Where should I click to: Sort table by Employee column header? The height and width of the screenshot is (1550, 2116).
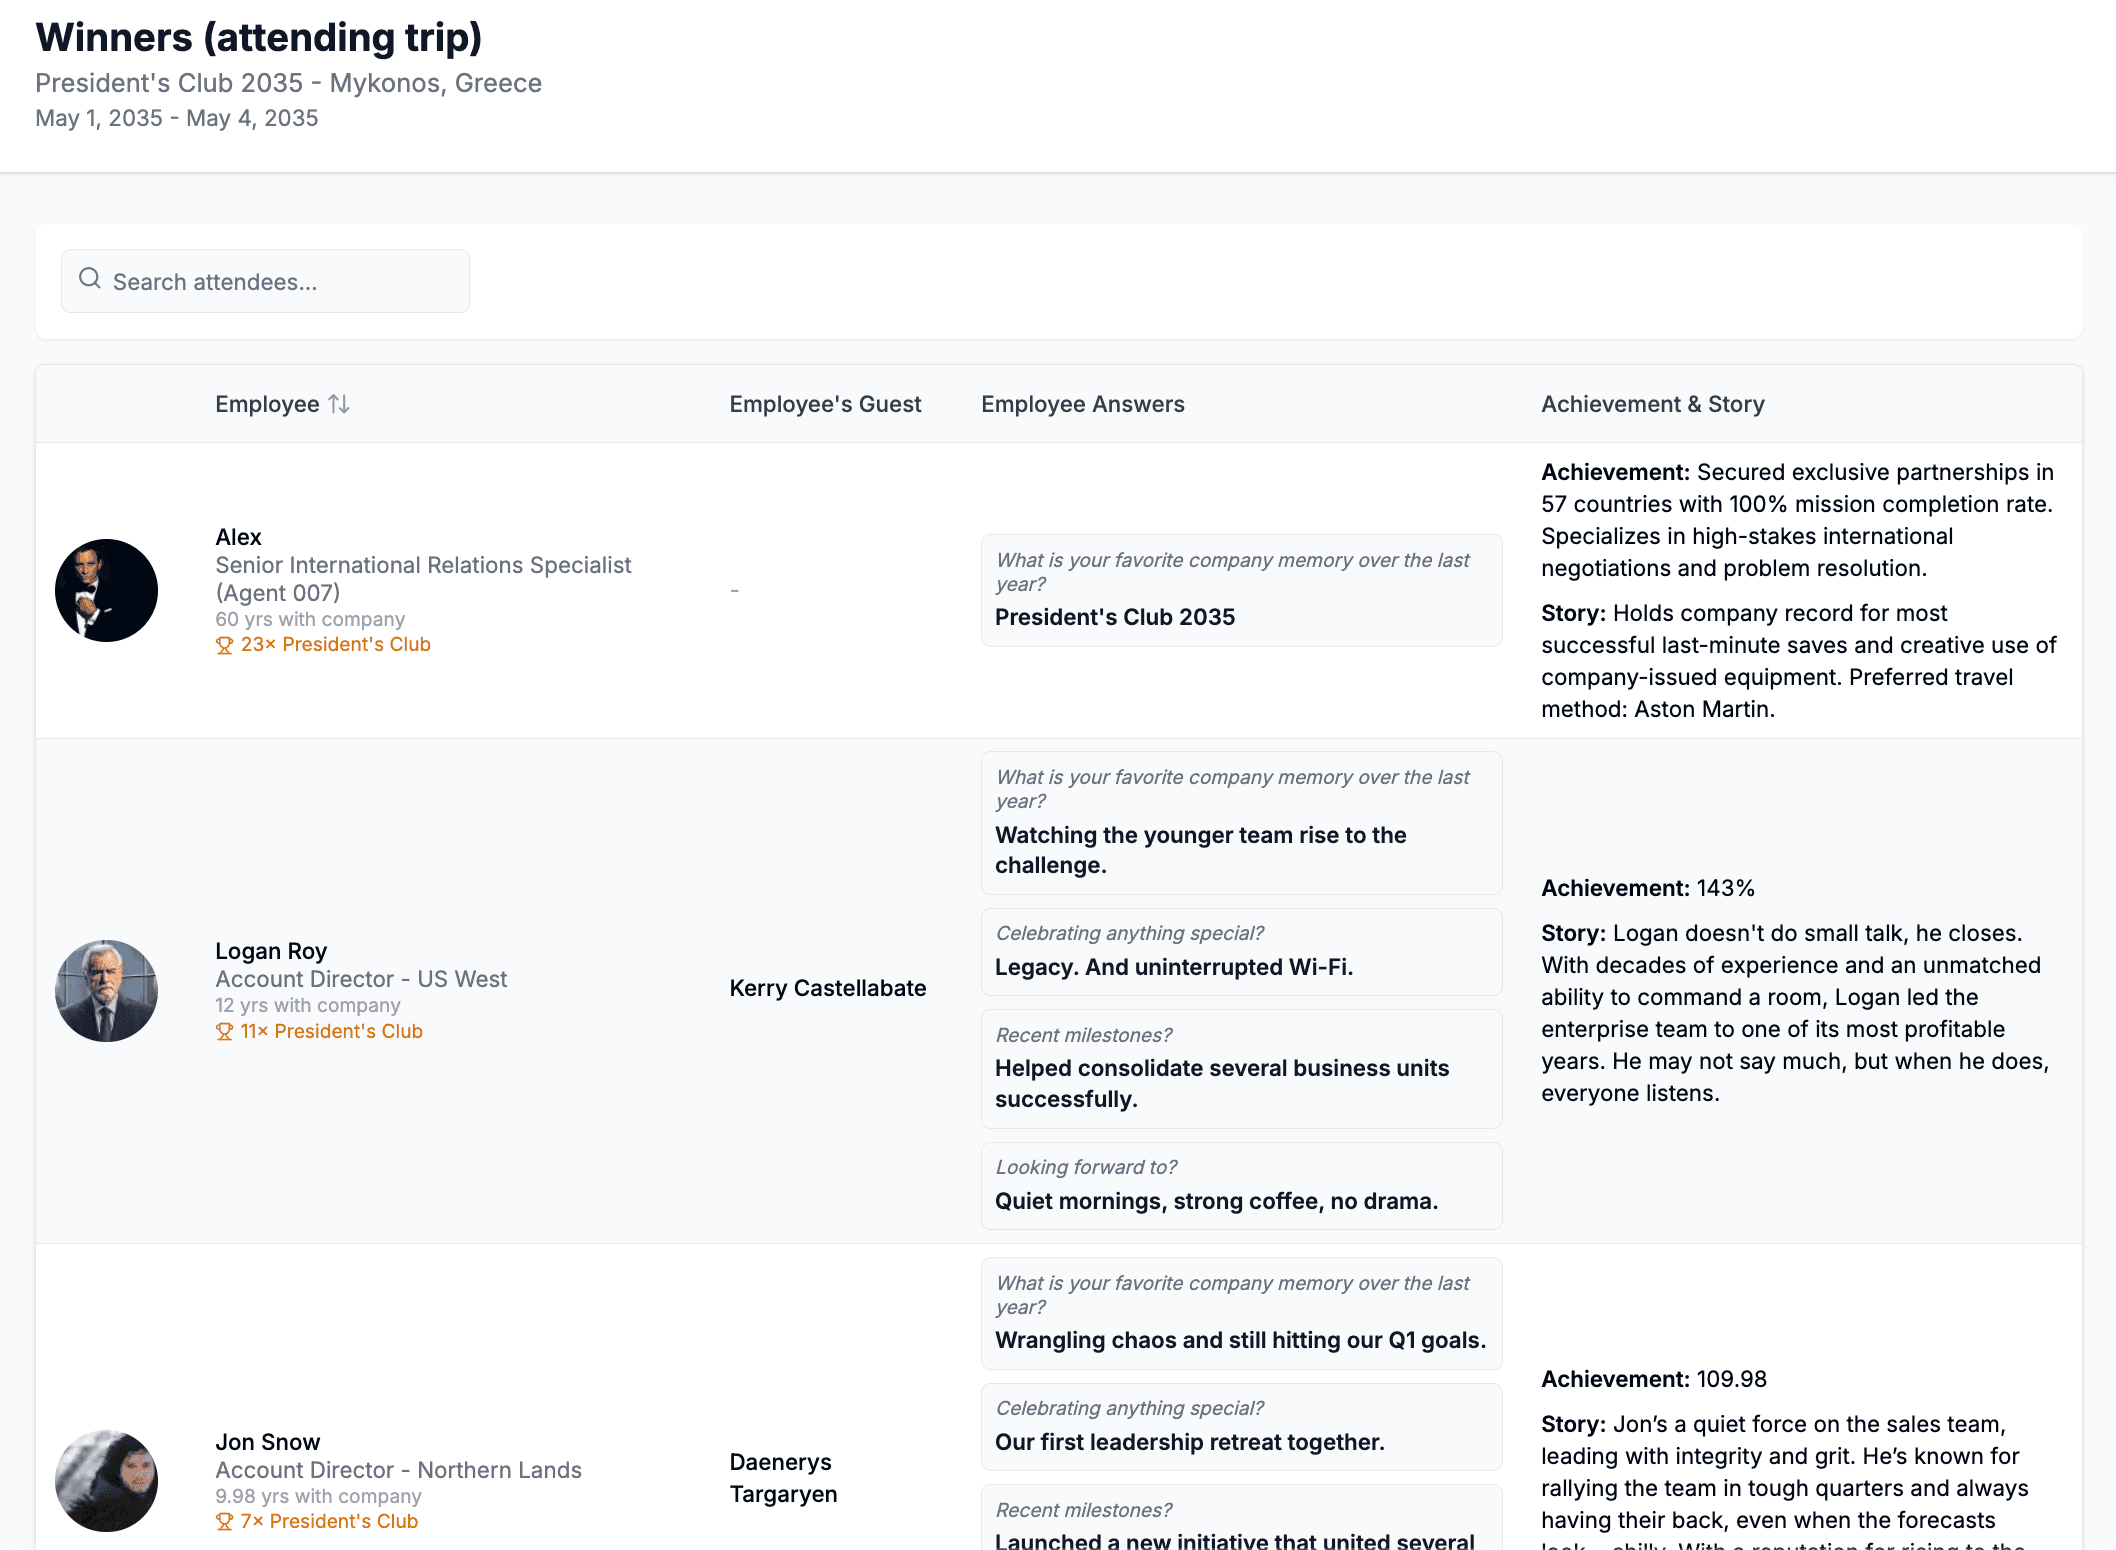point(267,404)
